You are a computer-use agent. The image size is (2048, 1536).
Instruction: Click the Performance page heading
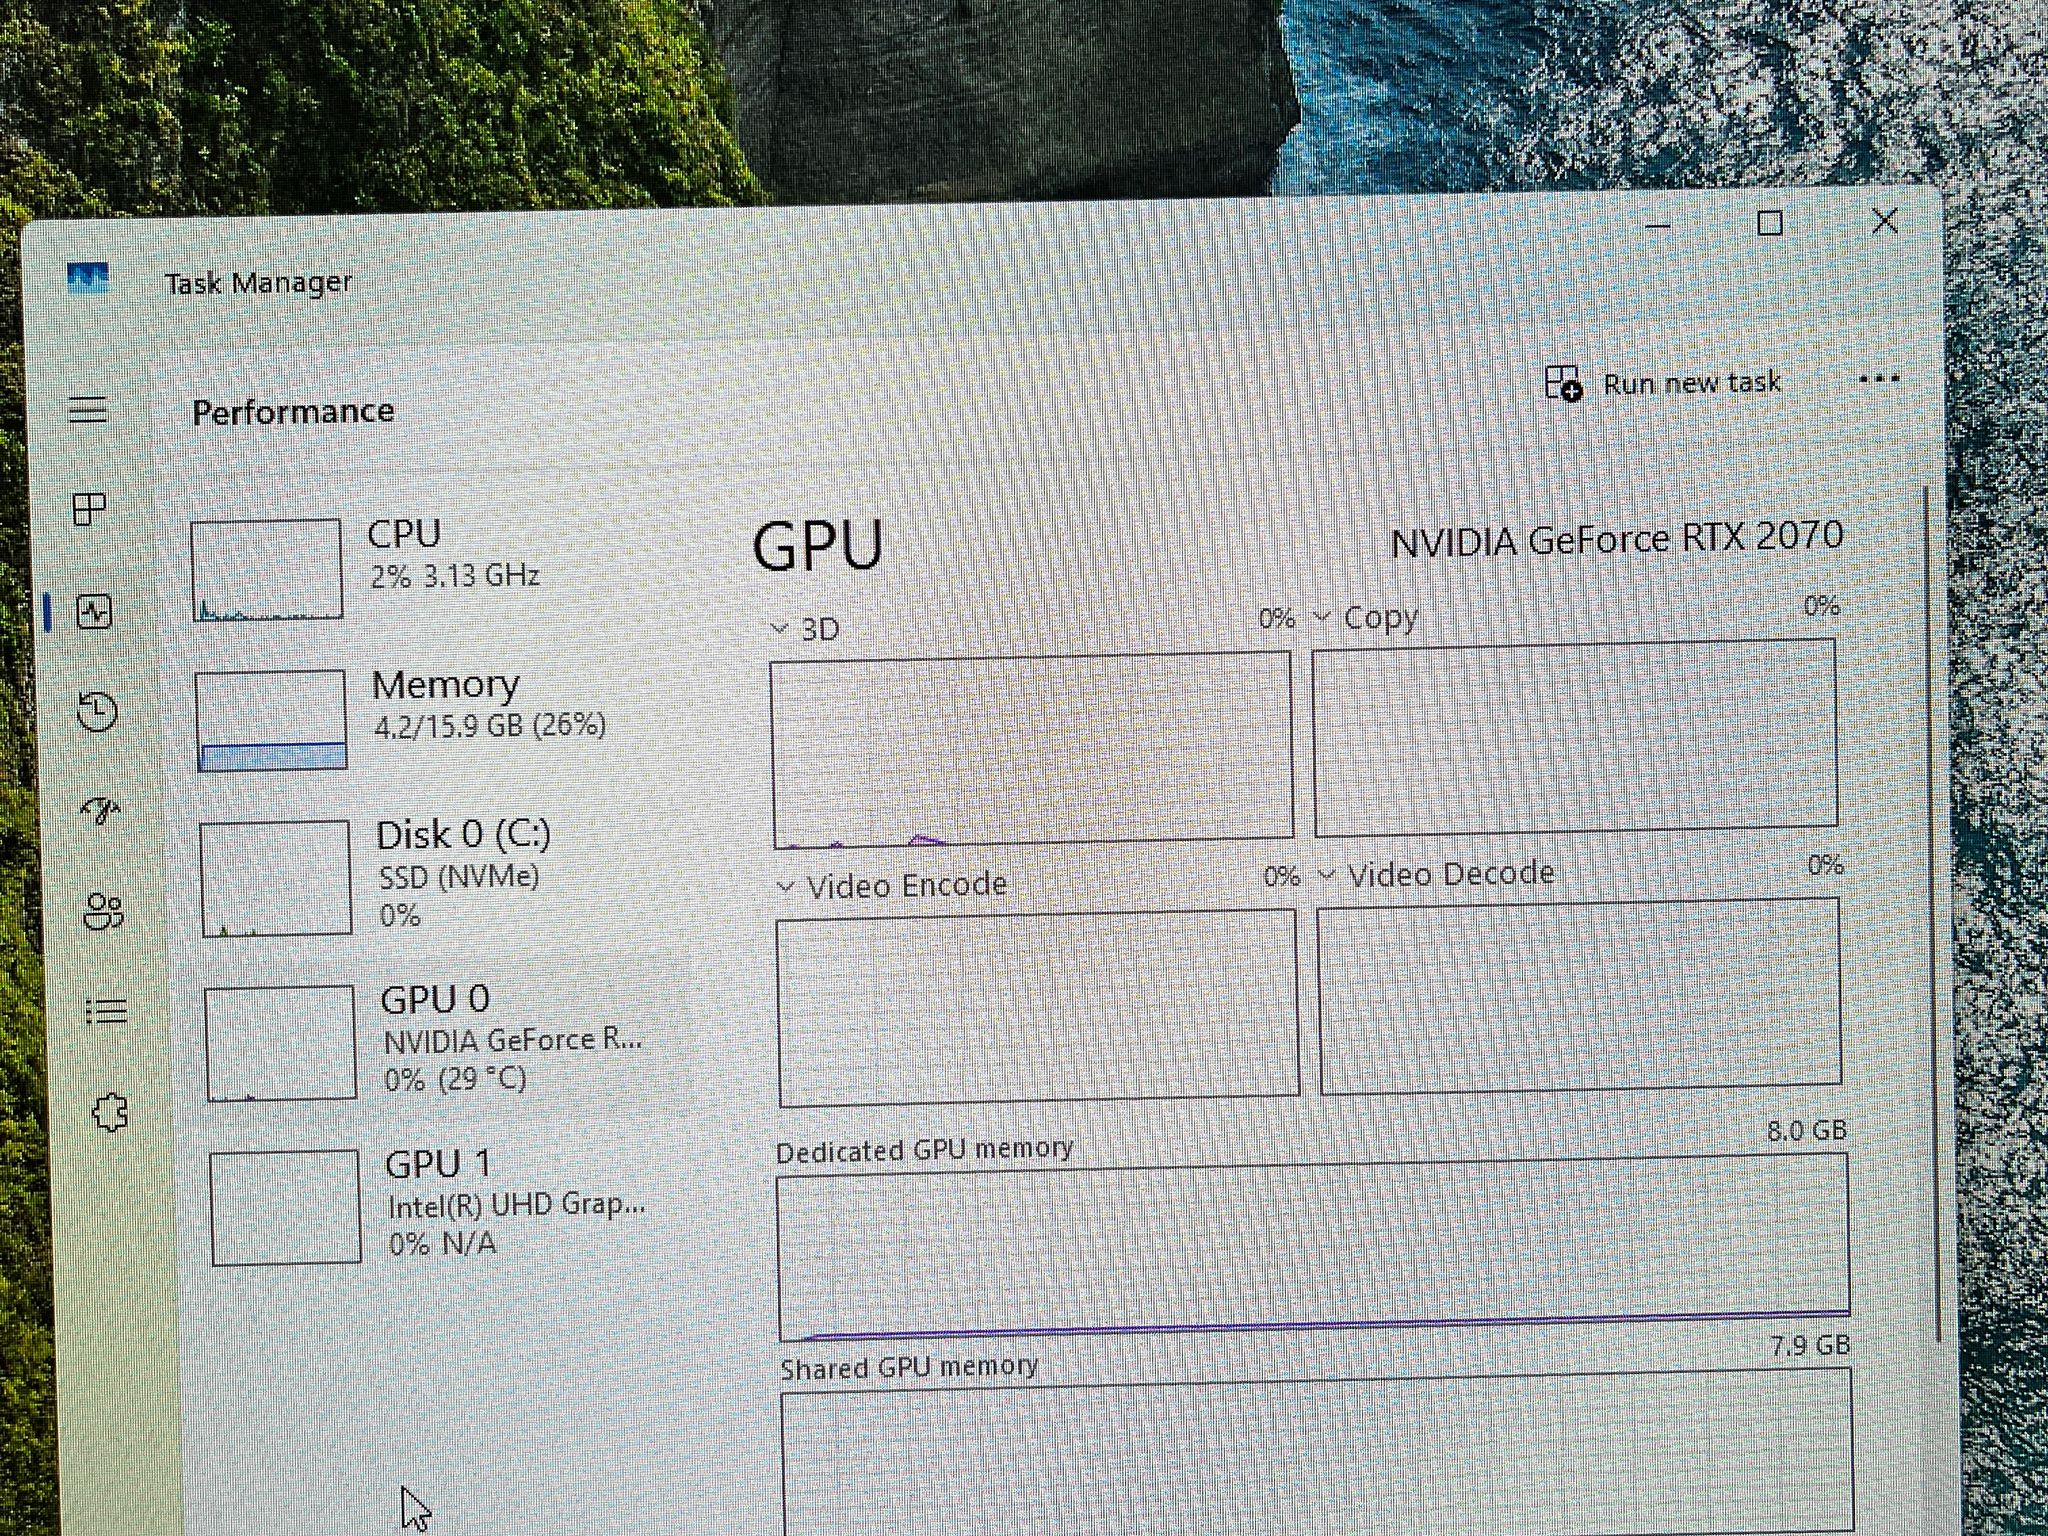(293, 411)
